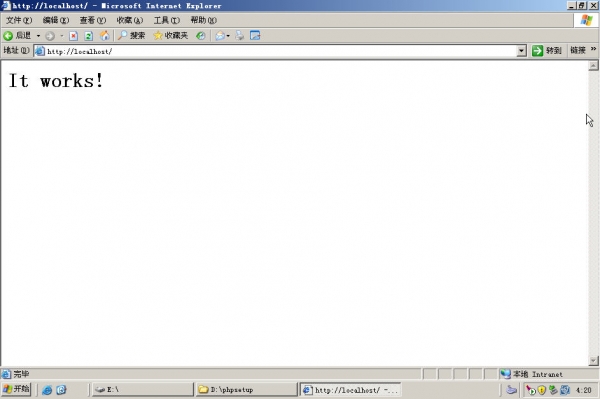This screenshot has width=600, height=399.
Task: Go to Home page icon
Action: [x=104, y=36]
